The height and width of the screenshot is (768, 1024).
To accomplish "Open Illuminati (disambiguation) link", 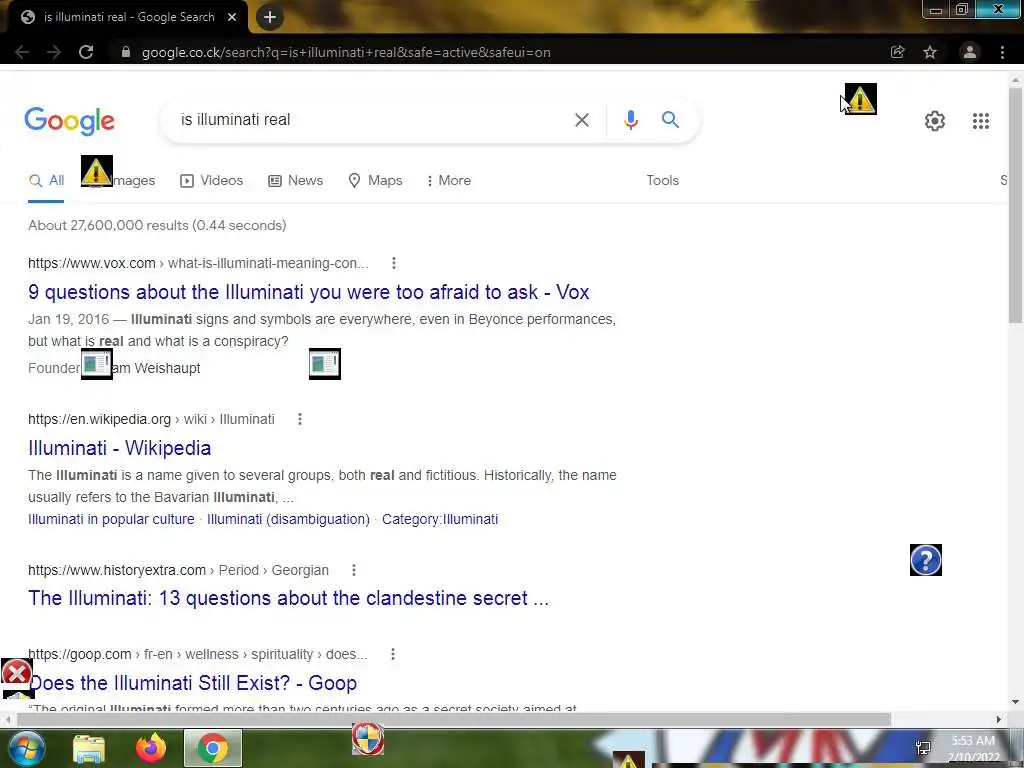I will click(288, 519).
